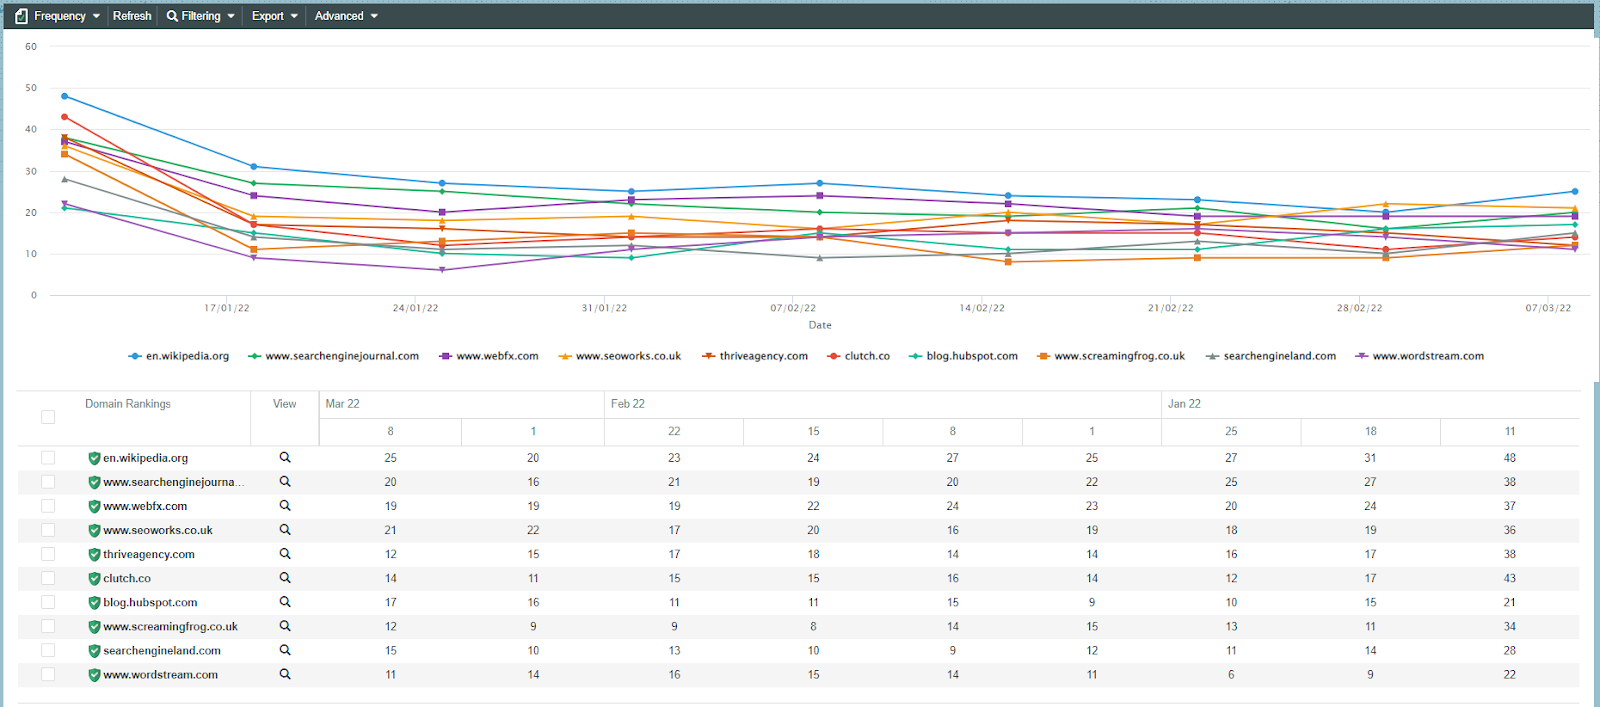Open the en.wikipedia.org domain link

(145, 458)
